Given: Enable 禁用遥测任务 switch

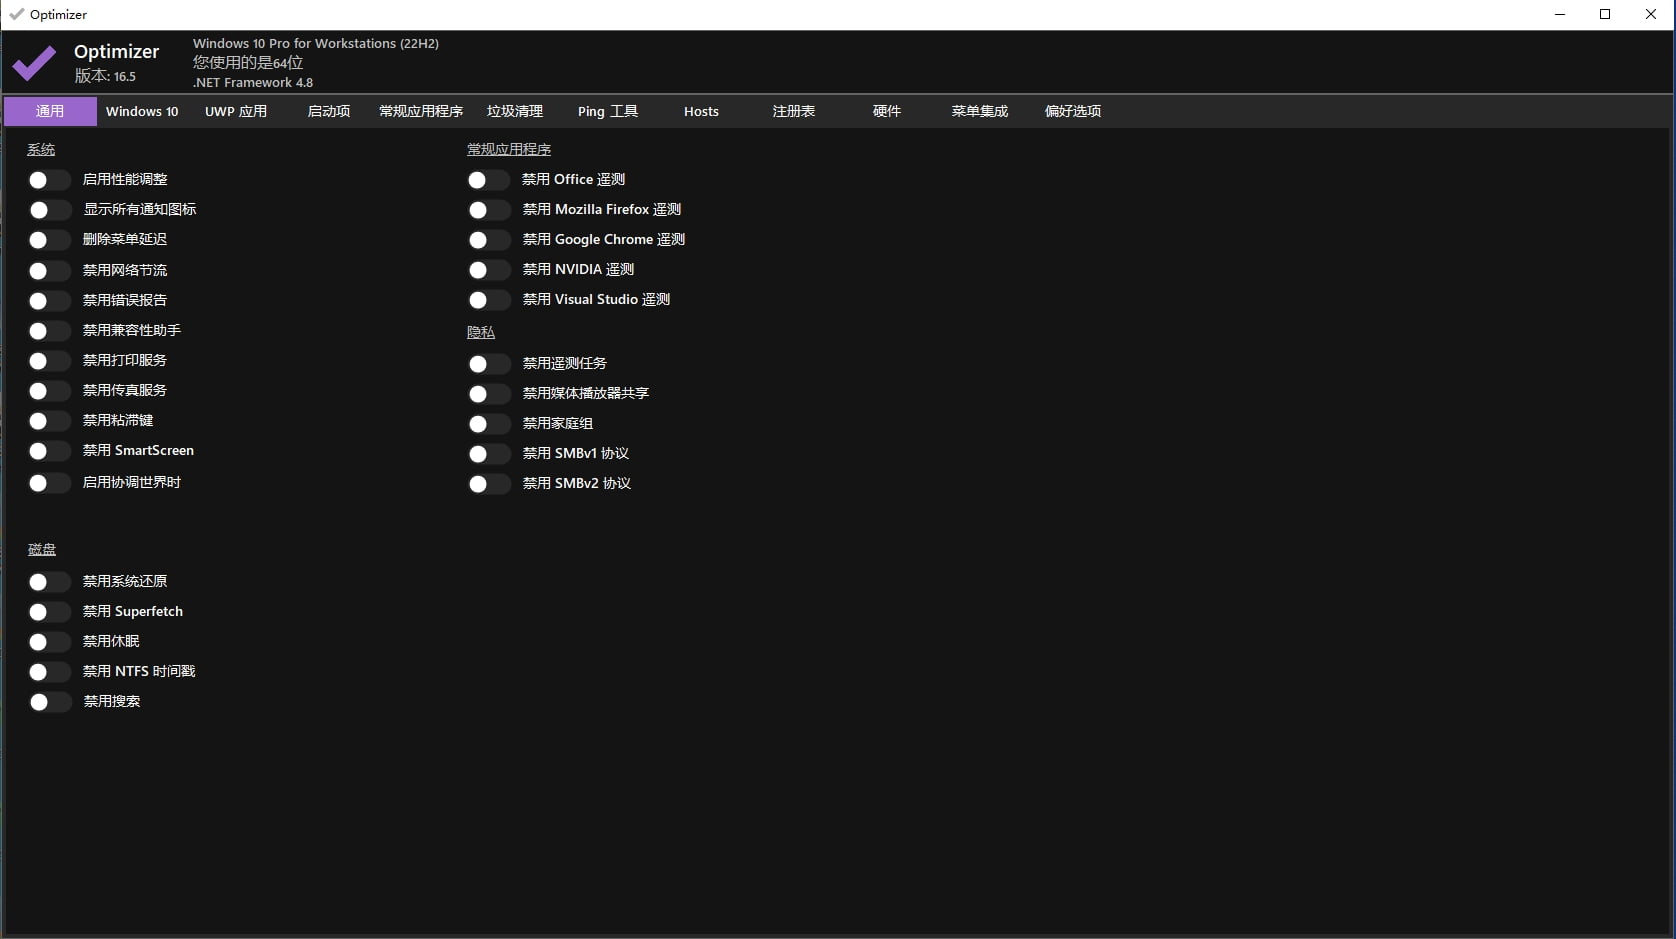Looking at the screenshot, I should tap(488, 364).
